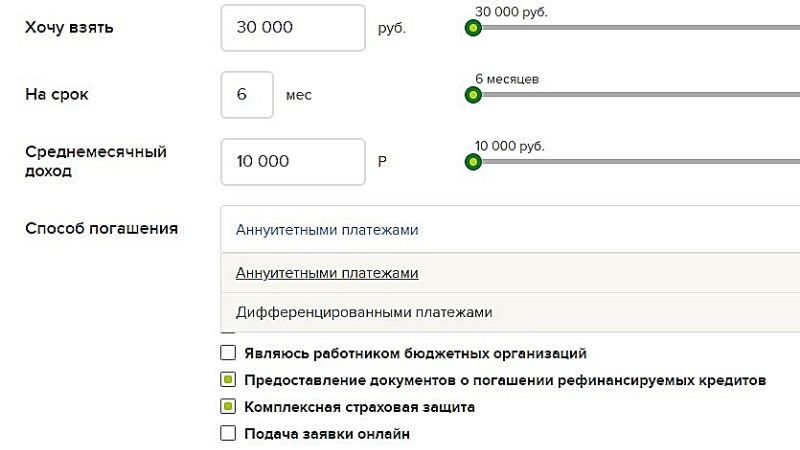Enable "Подача заявки онлайн" checkbox
Image resolution: width=800 pixels, height=450 pixels.
click(228, 434)
